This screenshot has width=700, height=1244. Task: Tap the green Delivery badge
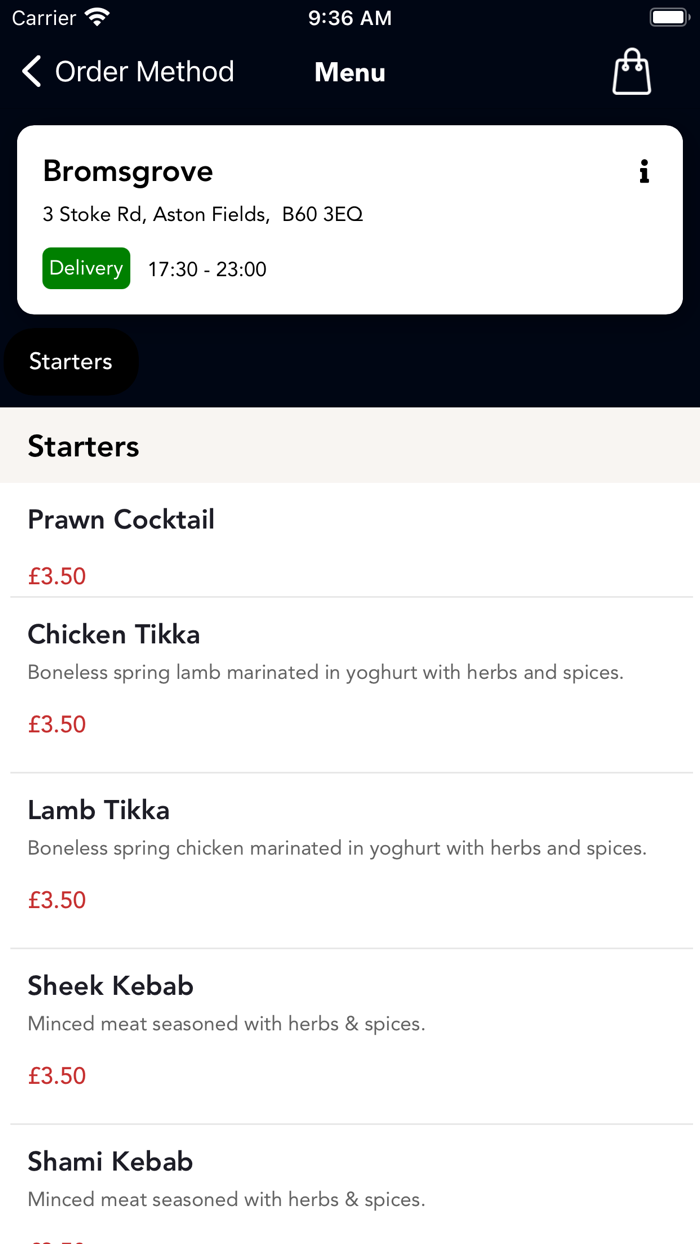86,268
